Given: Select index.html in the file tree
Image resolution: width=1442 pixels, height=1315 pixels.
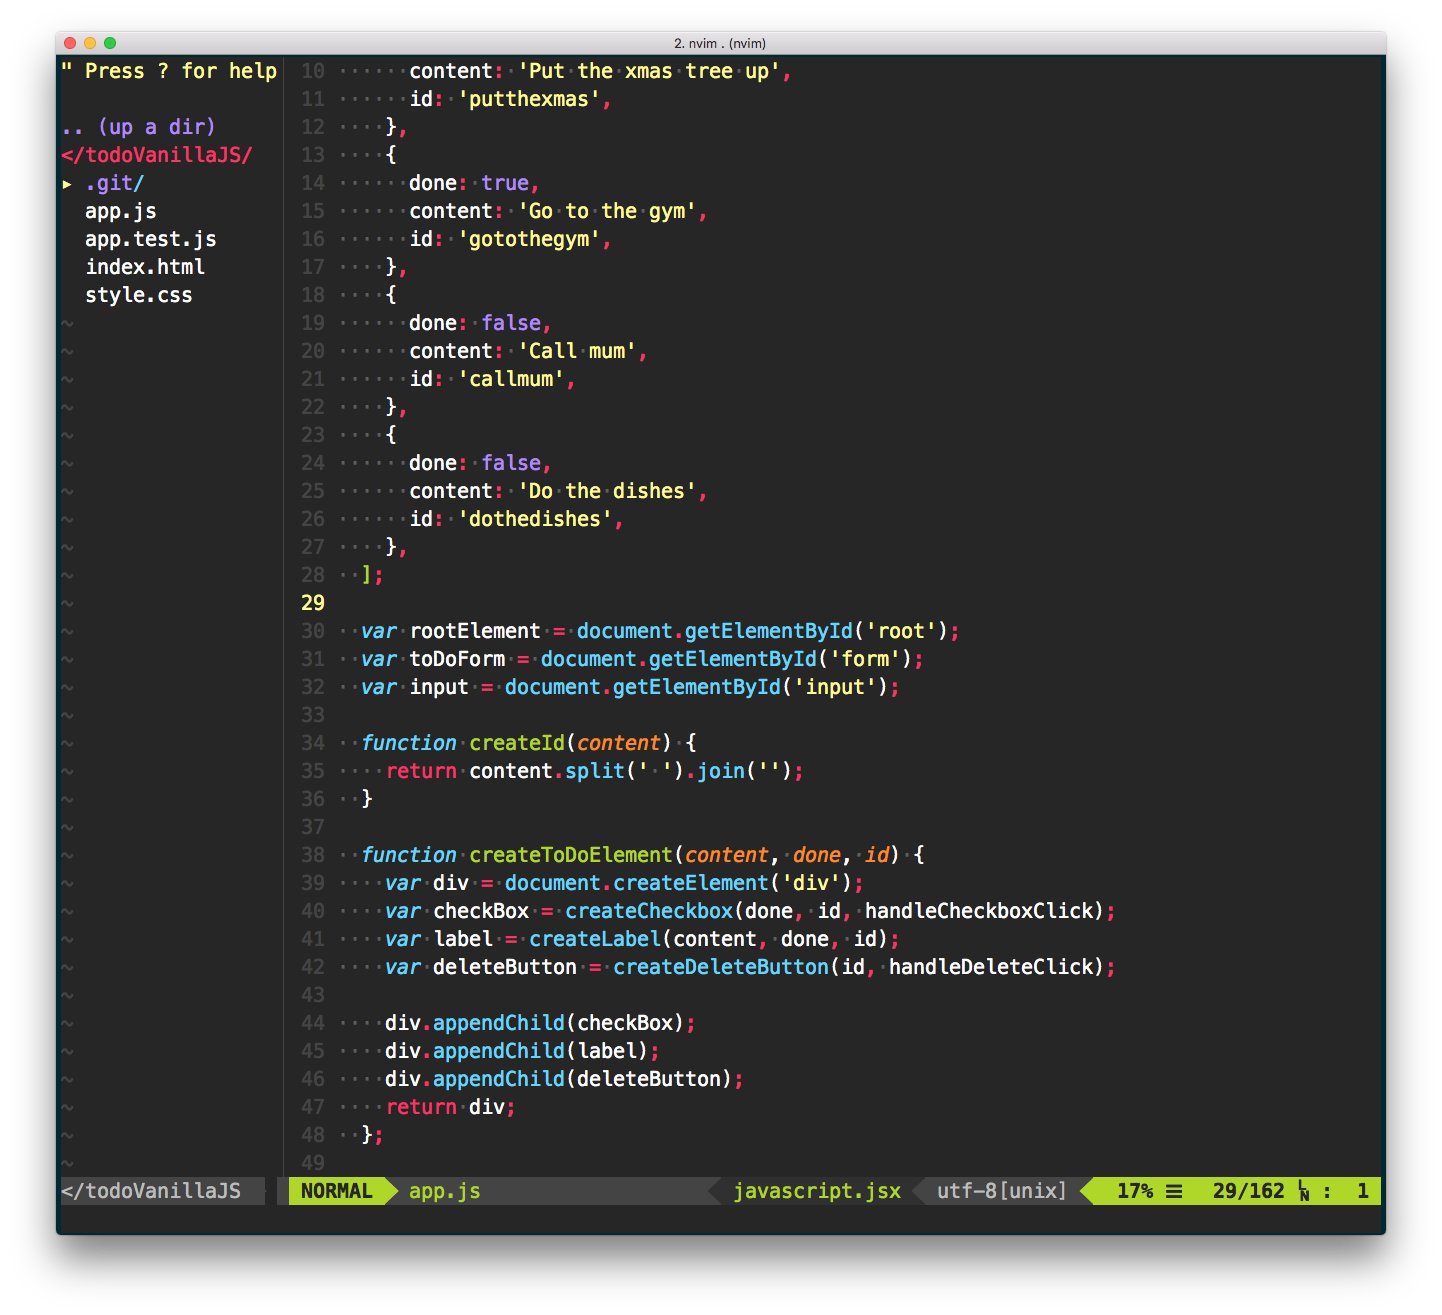Looking at the screenshot, I should pos(145,267).
